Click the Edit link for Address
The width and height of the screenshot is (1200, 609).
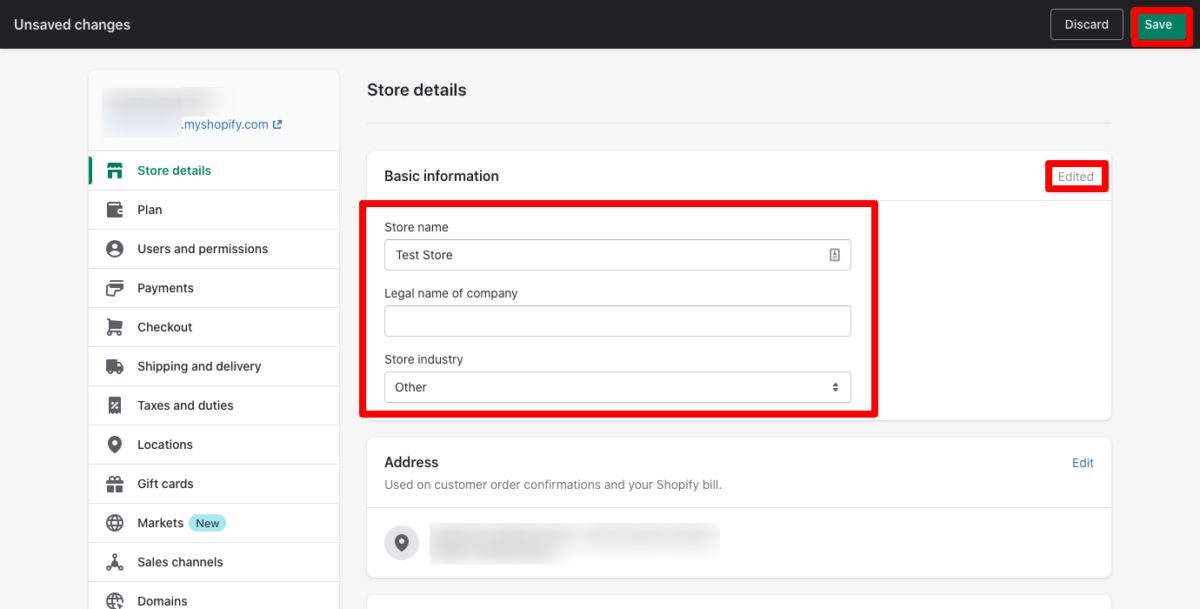click(x=1083, y=463)
